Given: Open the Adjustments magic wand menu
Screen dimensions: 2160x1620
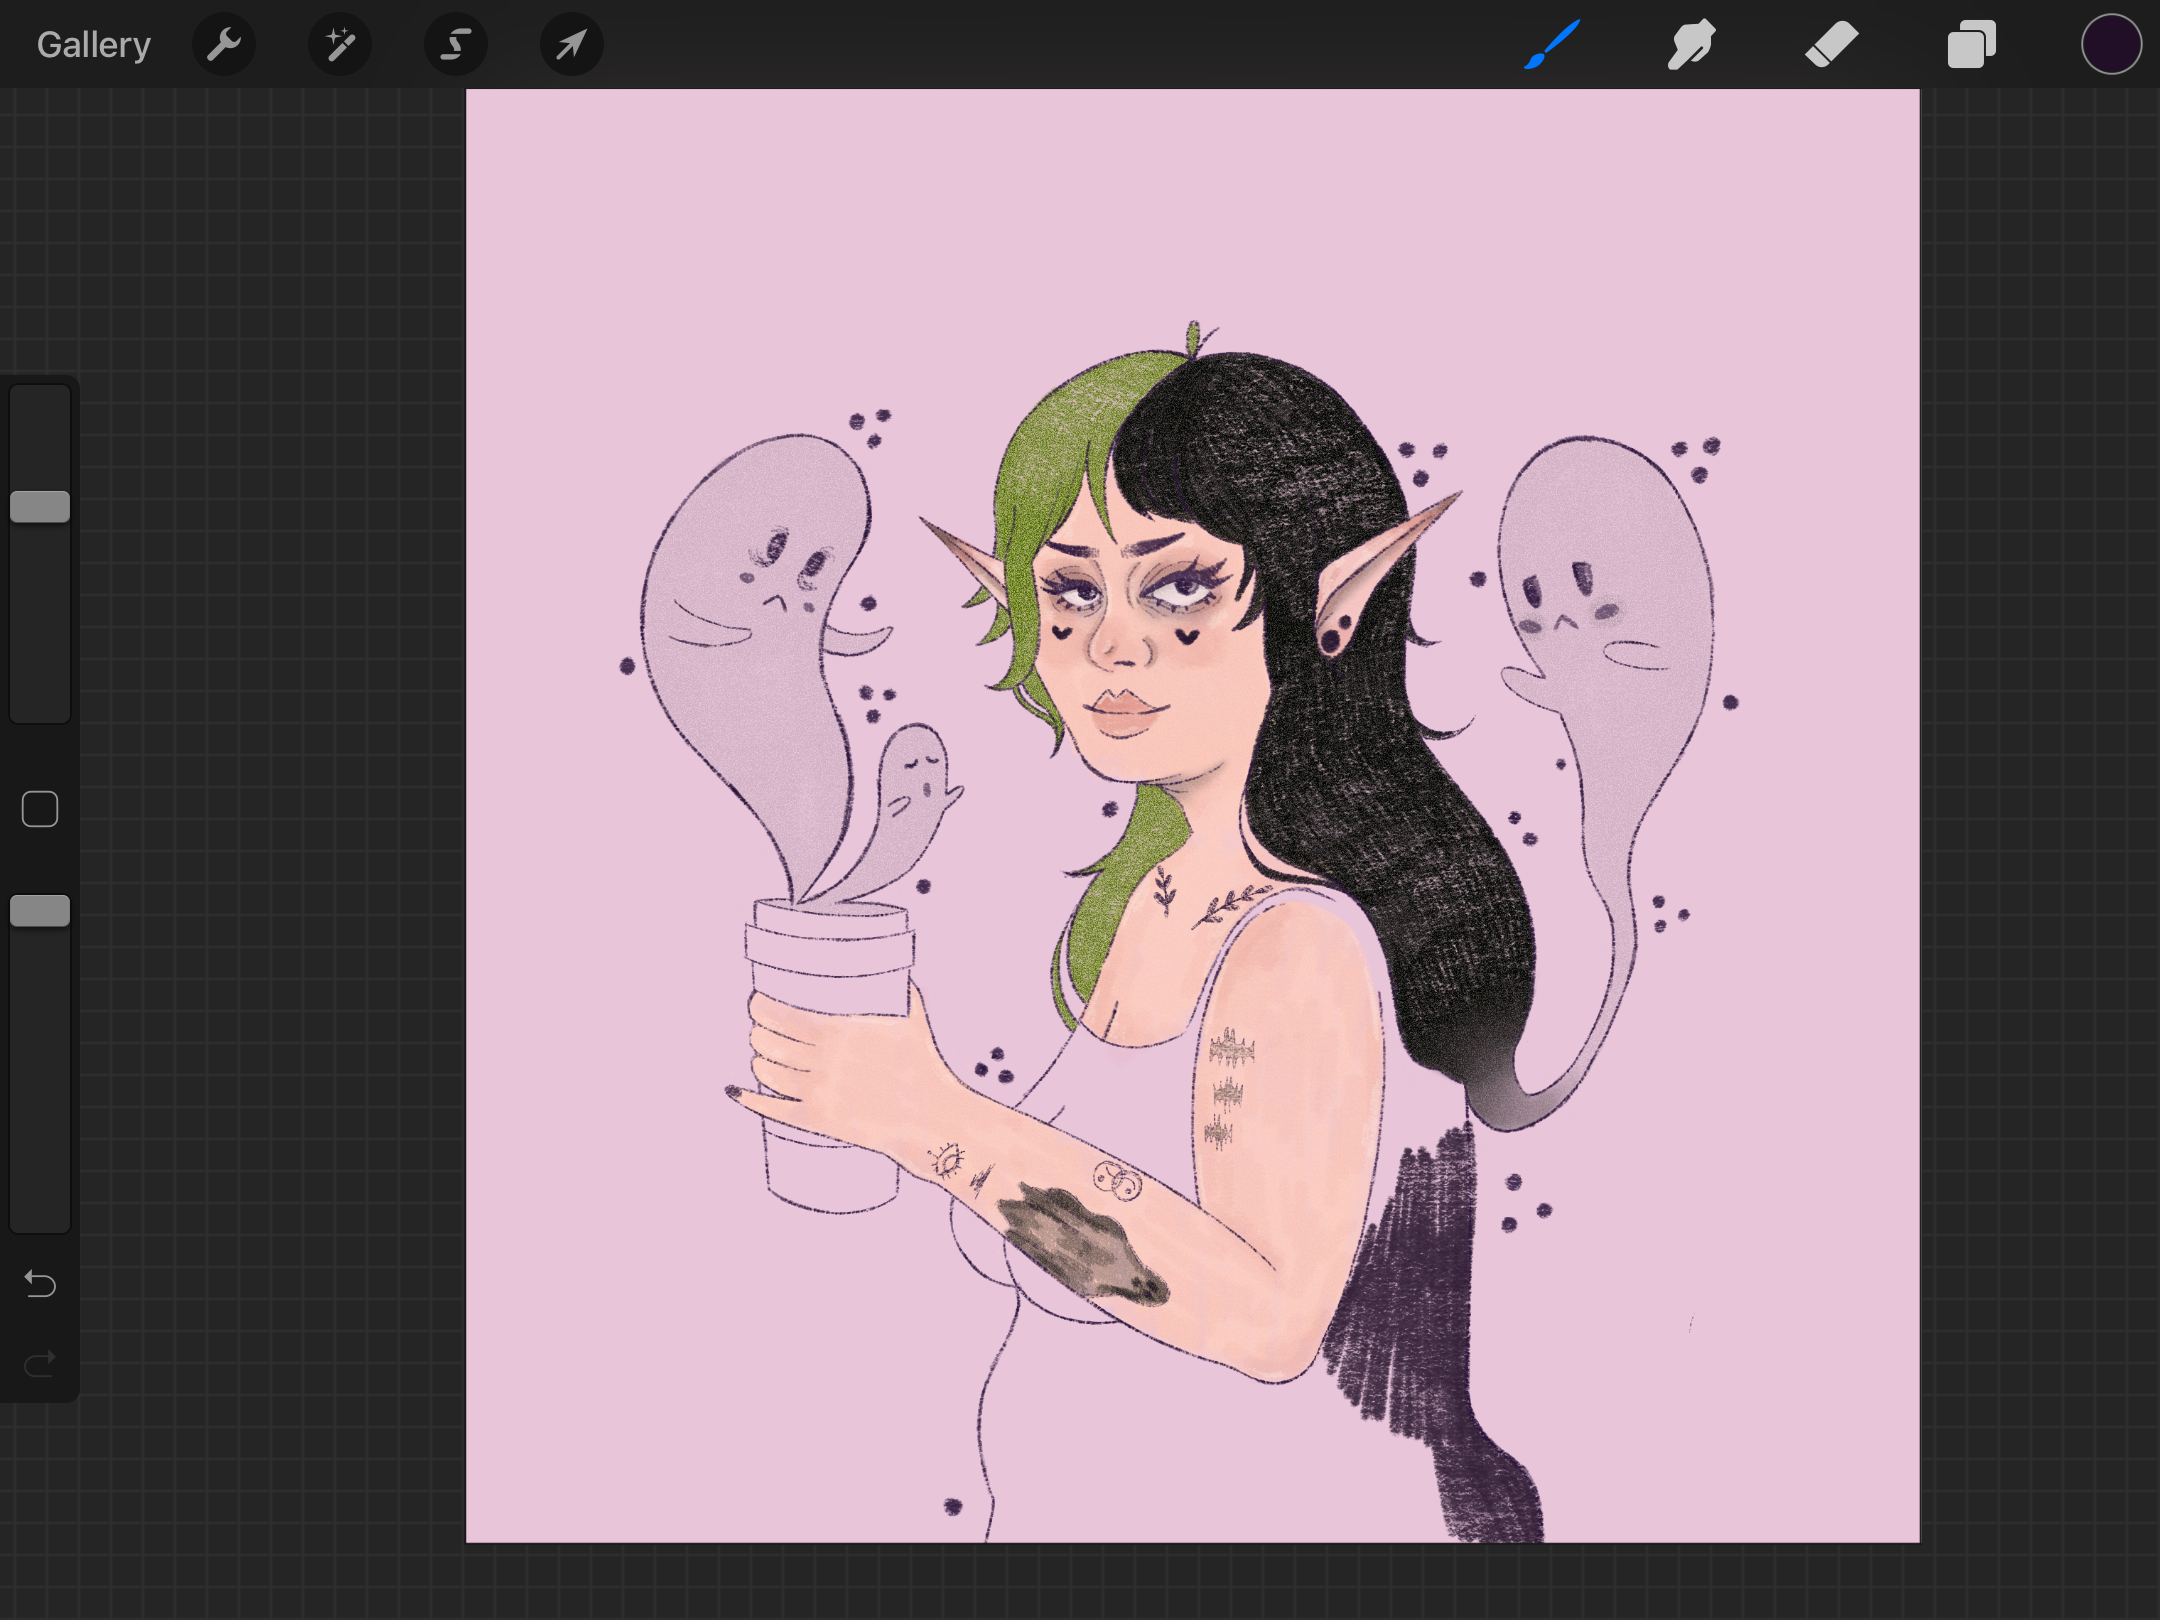Looking at the screenshot, I should 340,45.
